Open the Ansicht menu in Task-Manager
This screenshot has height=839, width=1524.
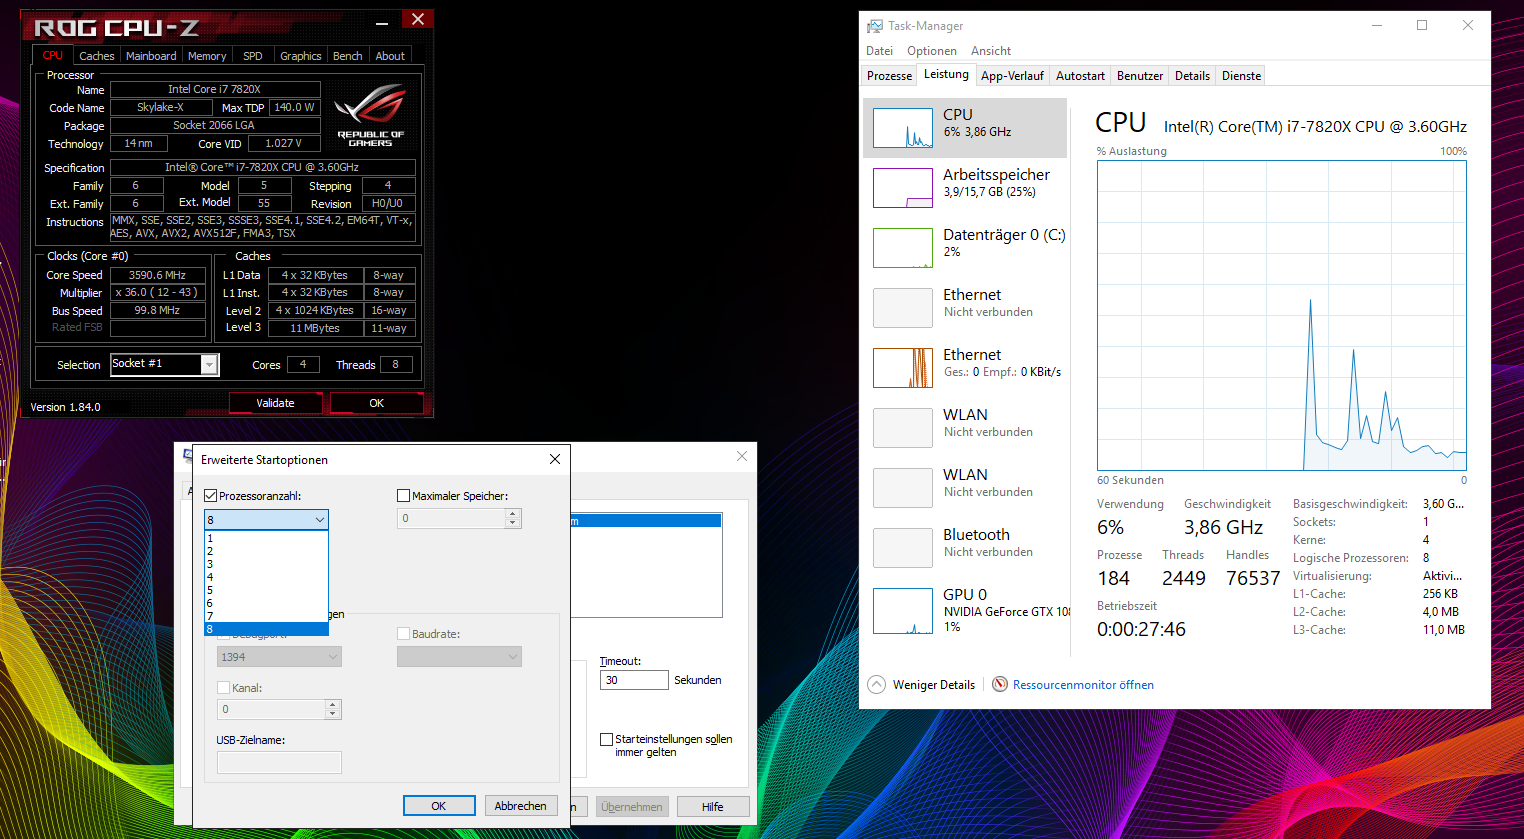coord(991,51)
